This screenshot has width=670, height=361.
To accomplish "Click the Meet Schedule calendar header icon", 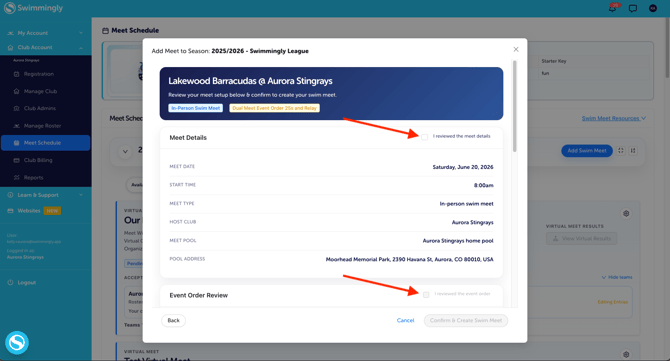I will (105, 30).
